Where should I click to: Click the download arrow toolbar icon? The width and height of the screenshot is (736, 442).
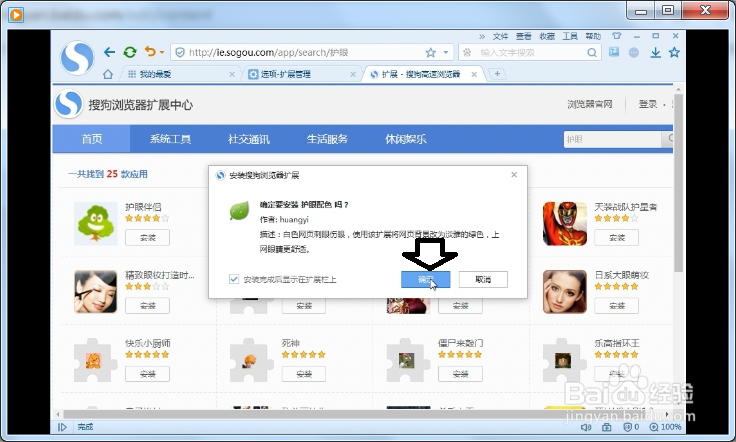click(656, 53)
